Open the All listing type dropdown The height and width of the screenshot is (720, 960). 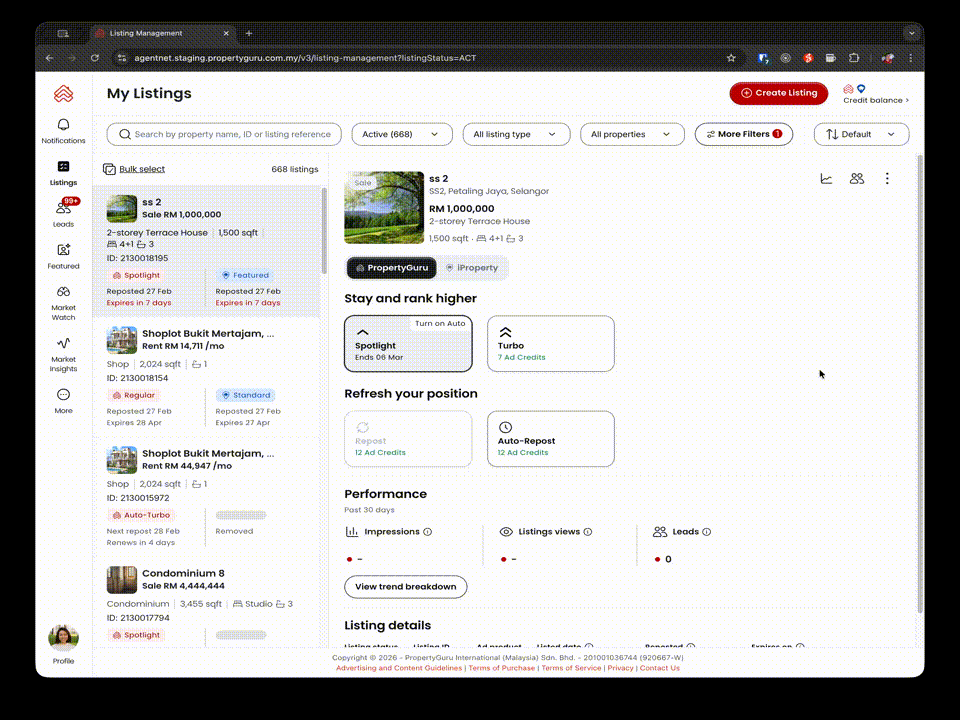point(516,134)
